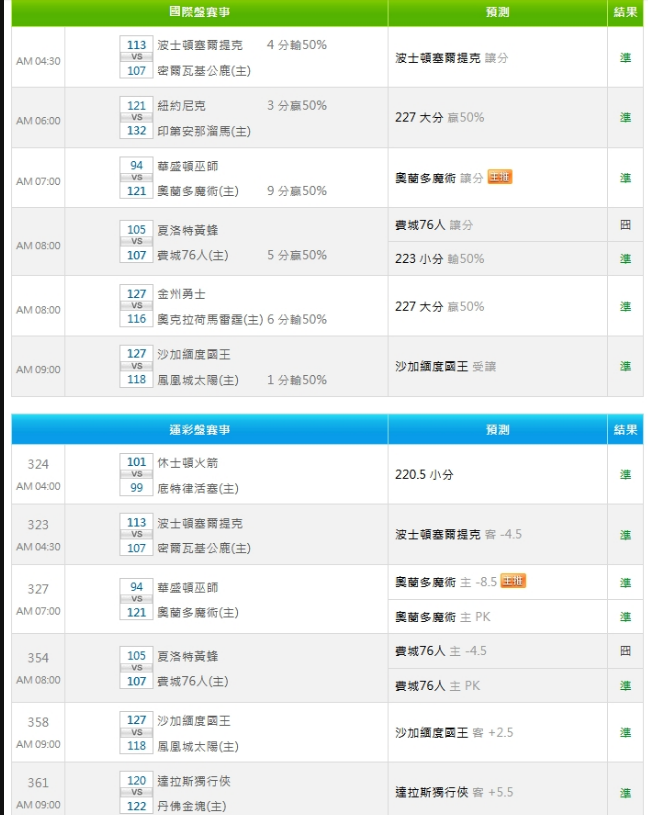Click the 主推 badge next to 奧蘭多魔術 主 -8.5
The image size is (648, 815).
513,581
